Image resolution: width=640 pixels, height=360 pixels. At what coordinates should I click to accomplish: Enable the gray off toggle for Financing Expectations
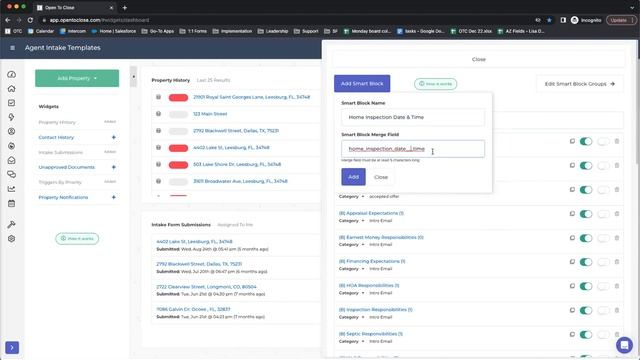pos(603,262)
